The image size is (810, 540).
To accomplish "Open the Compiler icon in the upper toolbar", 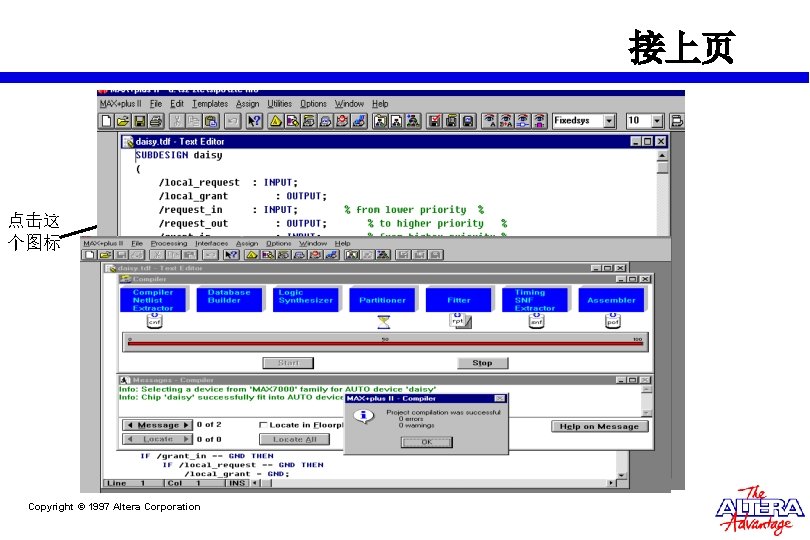I will [x=309, y=121].
